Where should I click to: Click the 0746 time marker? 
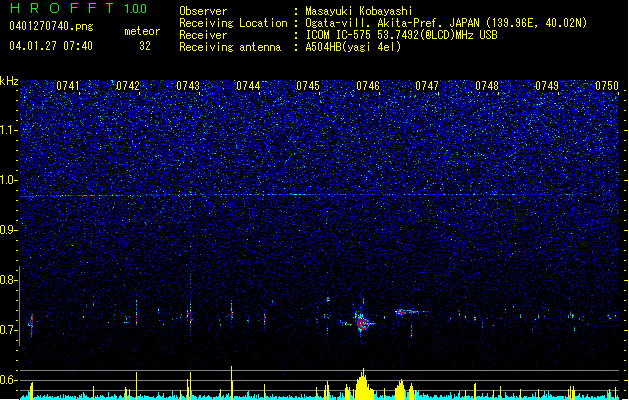coord(368,86)
